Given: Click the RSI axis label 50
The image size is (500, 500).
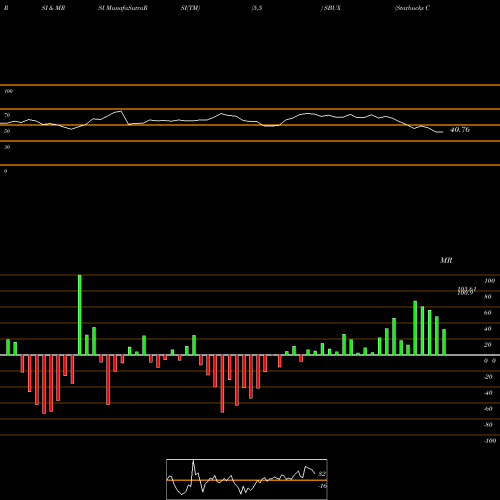Looking at the screenshot, I should point(7,131).
